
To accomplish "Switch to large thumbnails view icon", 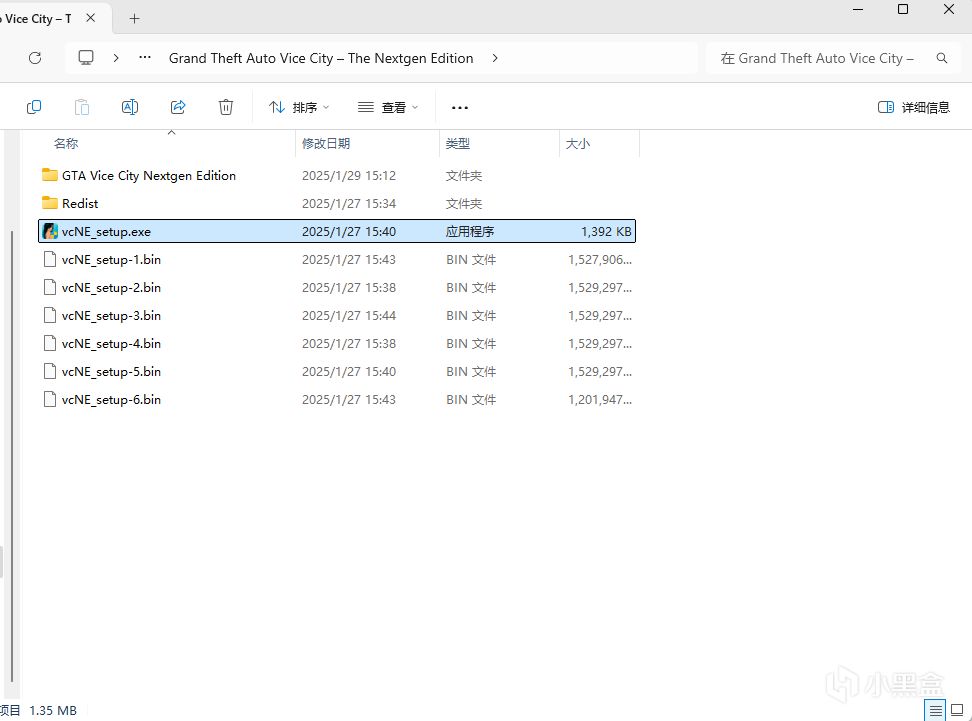I will coord(958,710).
